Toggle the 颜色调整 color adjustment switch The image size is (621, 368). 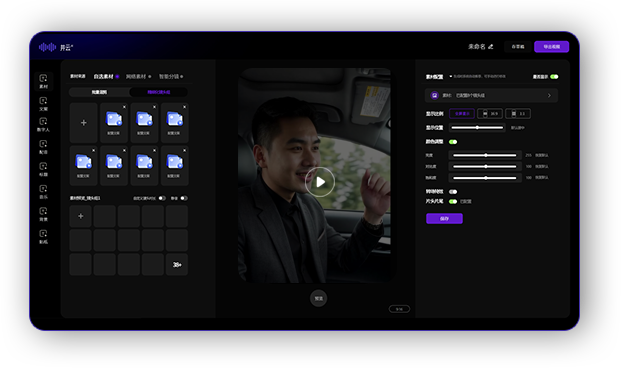coord(453,142)
